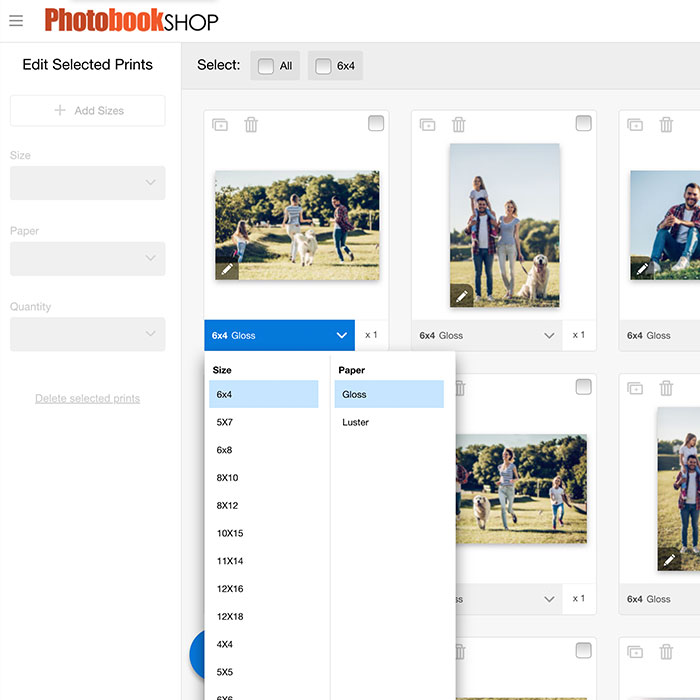Open the Size dropdown in sidebar
Screen dimensions: 700x700
(x=87, y=182)
